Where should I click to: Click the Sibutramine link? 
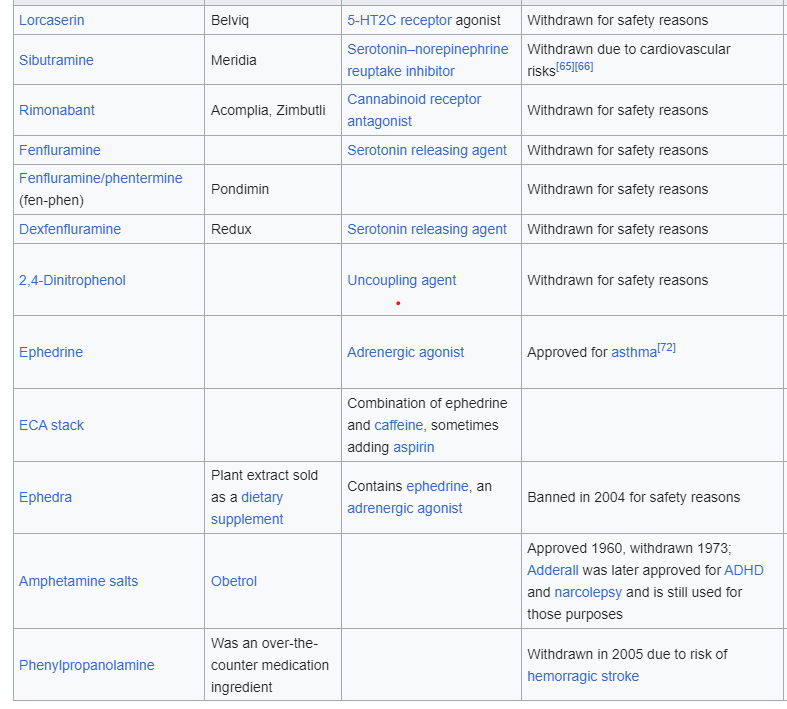click(x=56, y=60)
